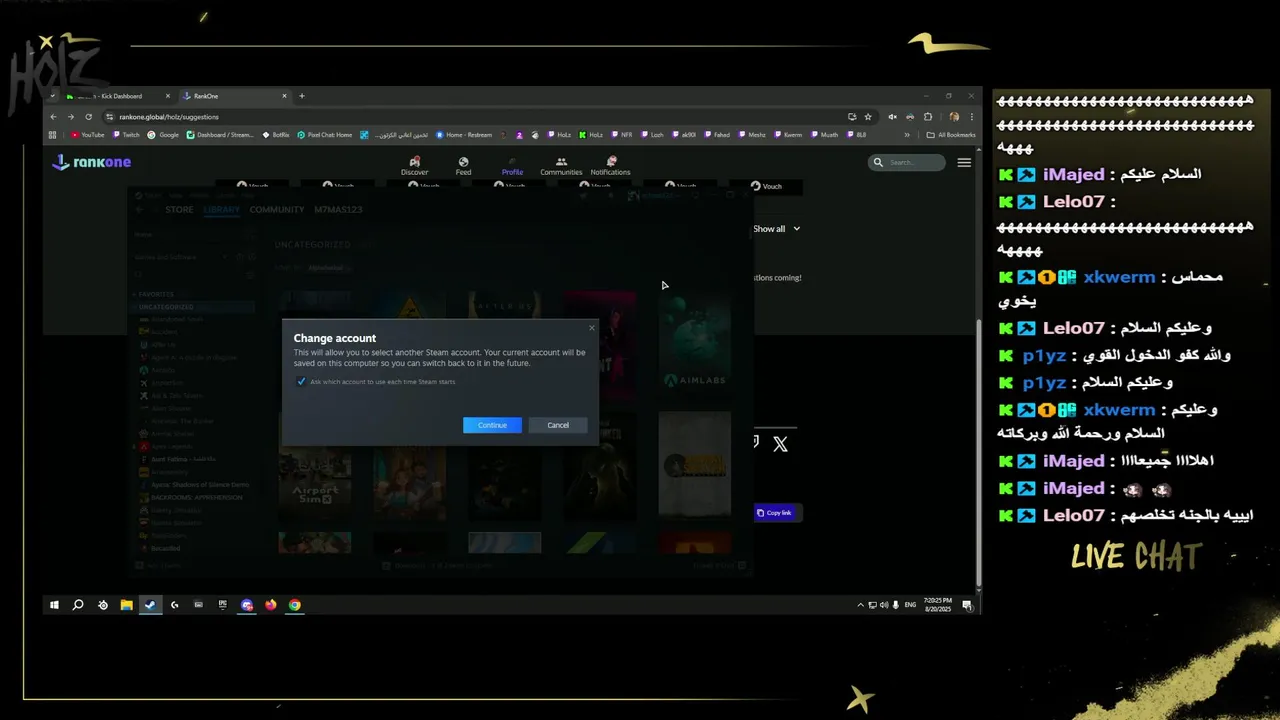Open Home - Restream bookmark
Screen dimensions: 1280x720
coord(464,135)
